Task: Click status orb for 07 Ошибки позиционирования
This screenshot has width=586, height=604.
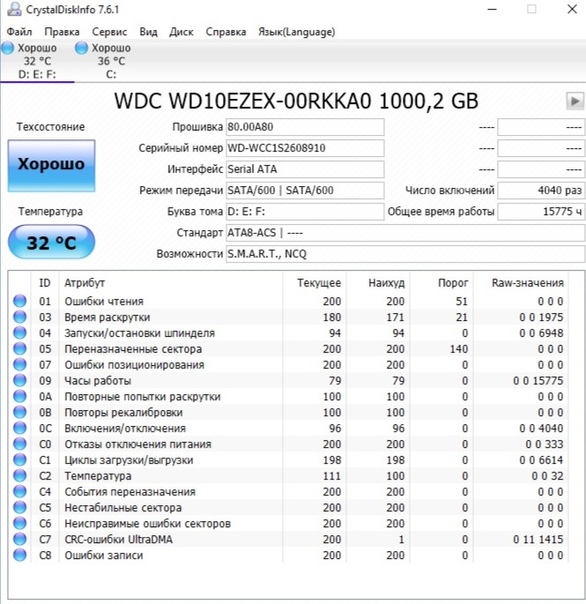Action: click(x=20, y=364)
